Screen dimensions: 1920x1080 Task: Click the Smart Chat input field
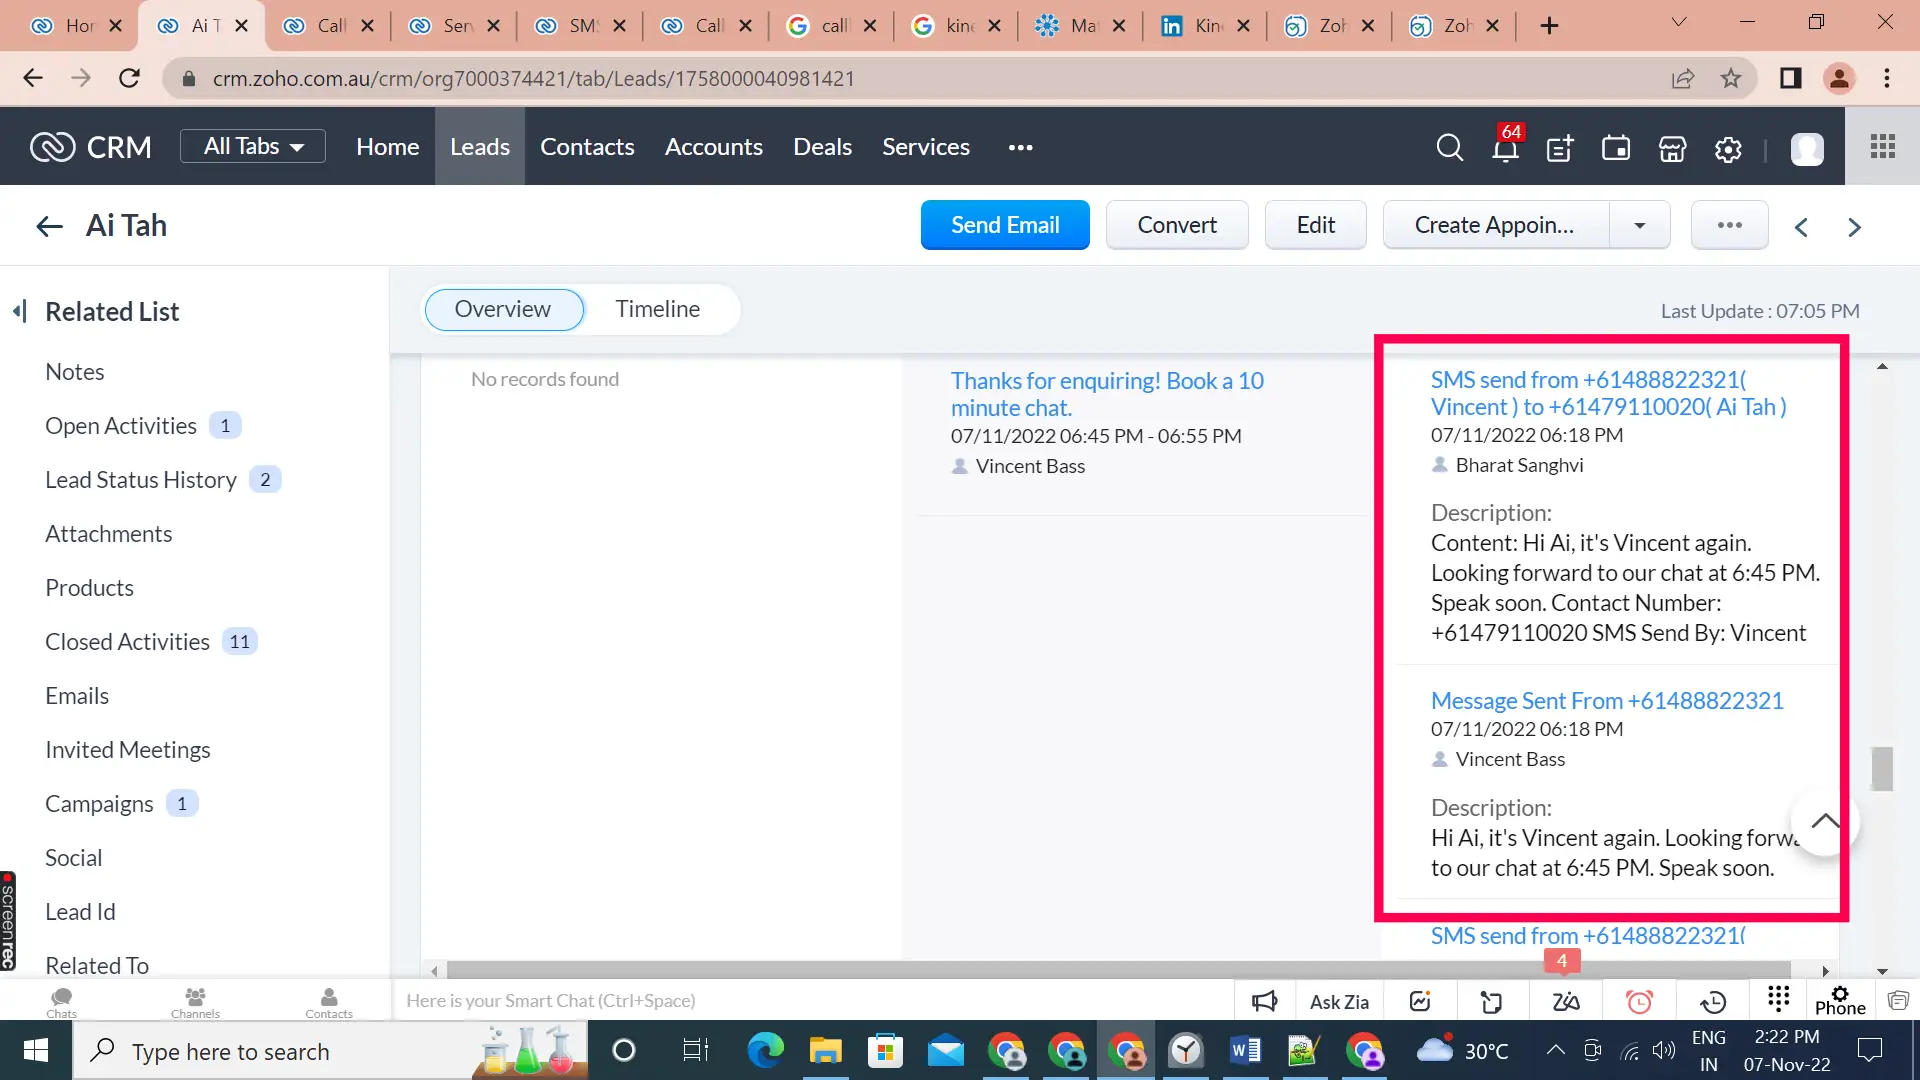[700, 1000]
